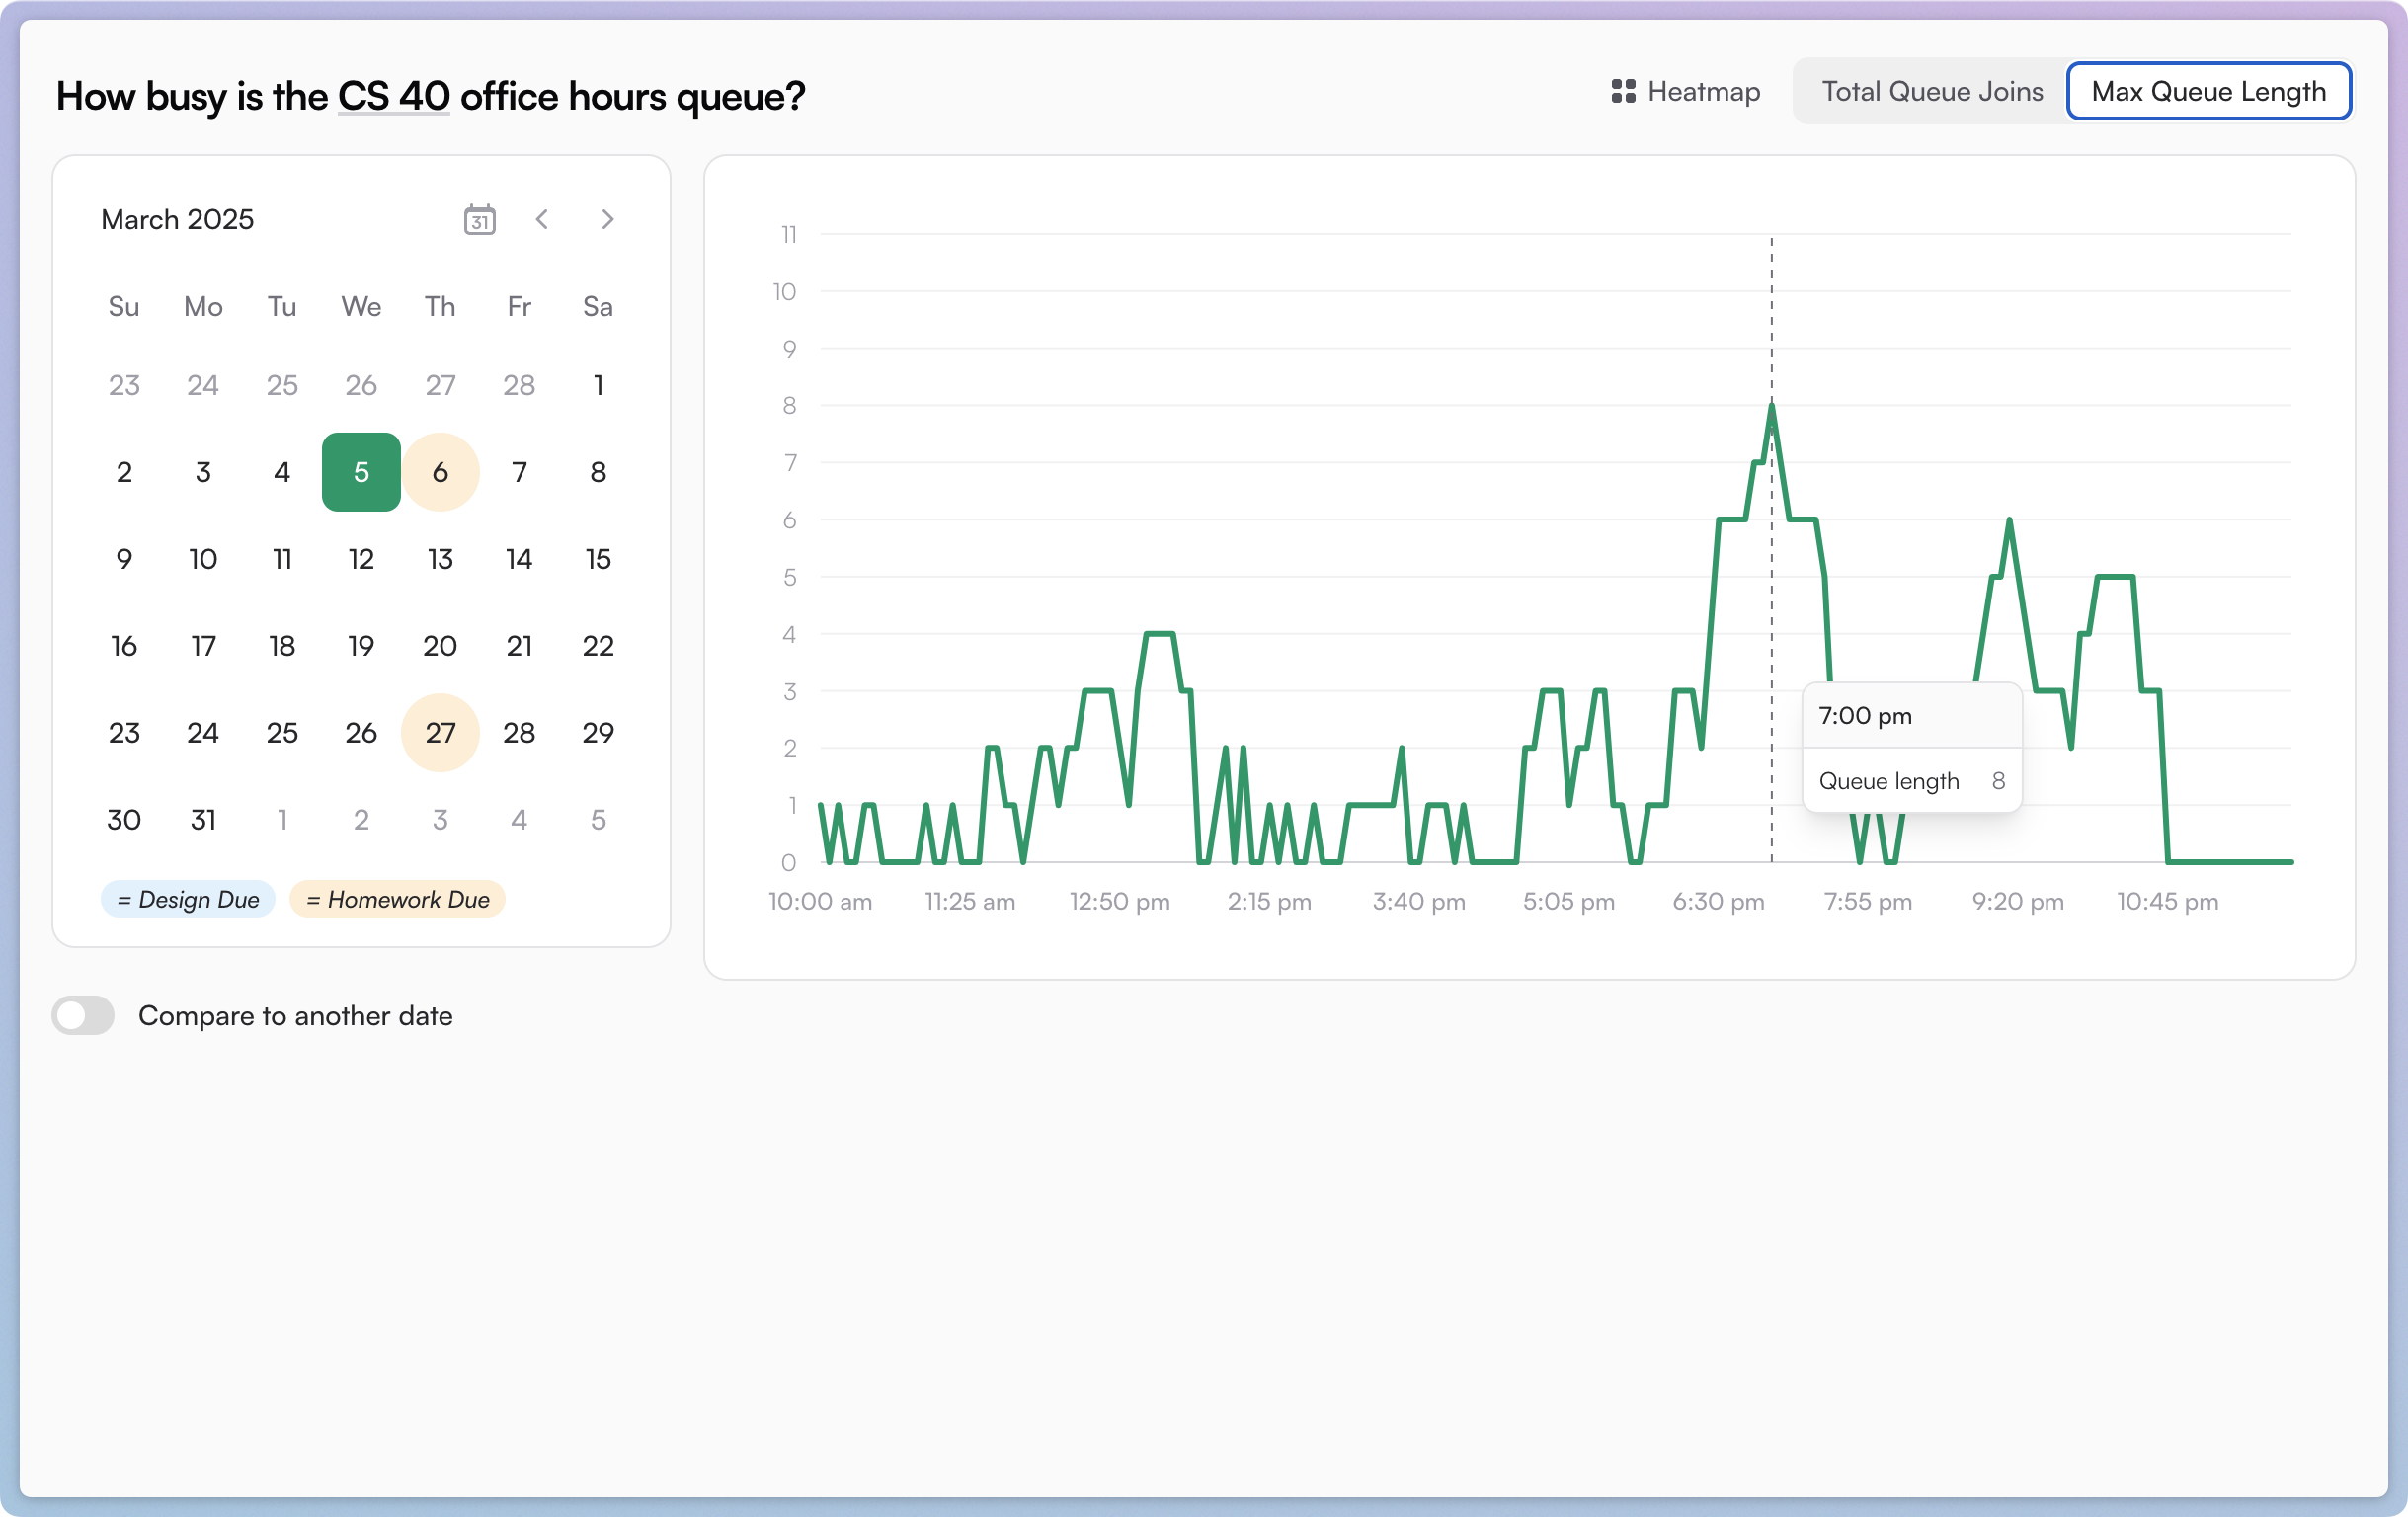Open the calendar today icon
This screenshot has height=1517, width=2408.
coord(479,219)
